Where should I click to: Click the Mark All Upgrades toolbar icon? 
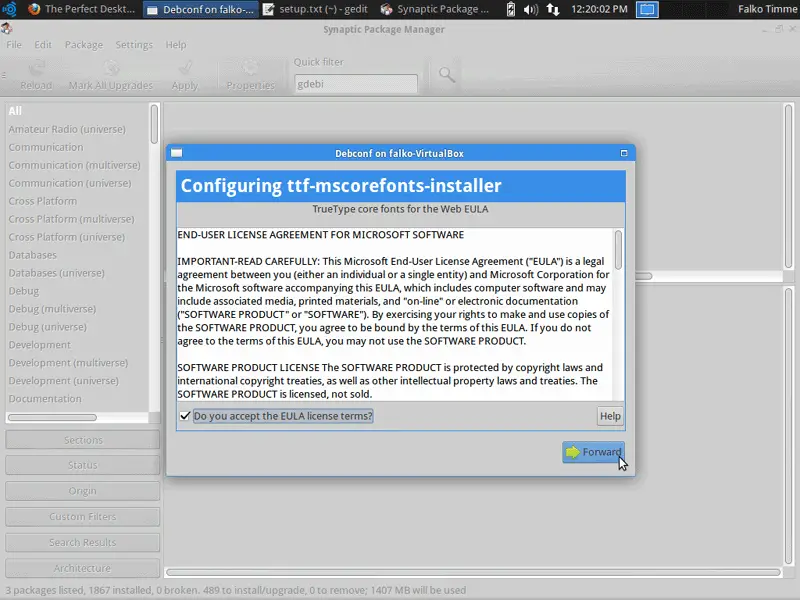(111, 74)
